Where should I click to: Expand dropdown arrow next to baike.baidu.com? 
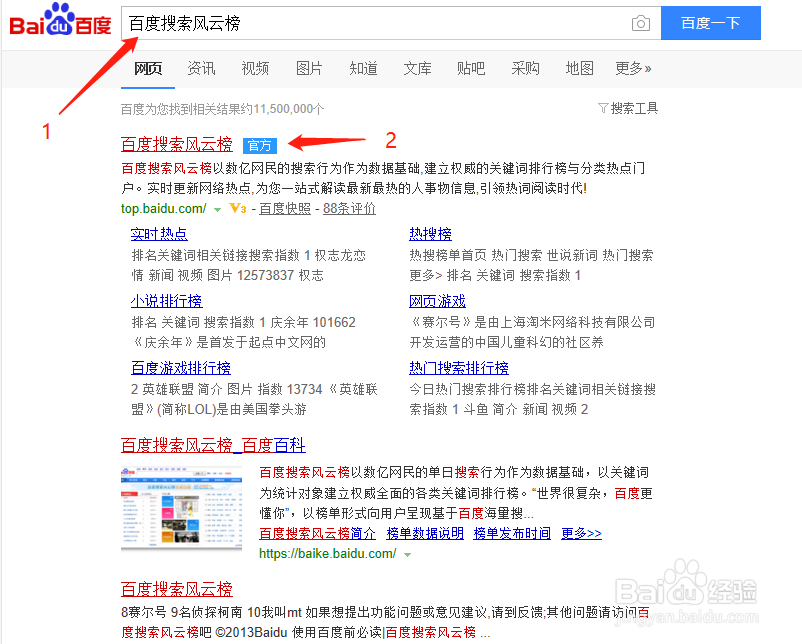407,554
